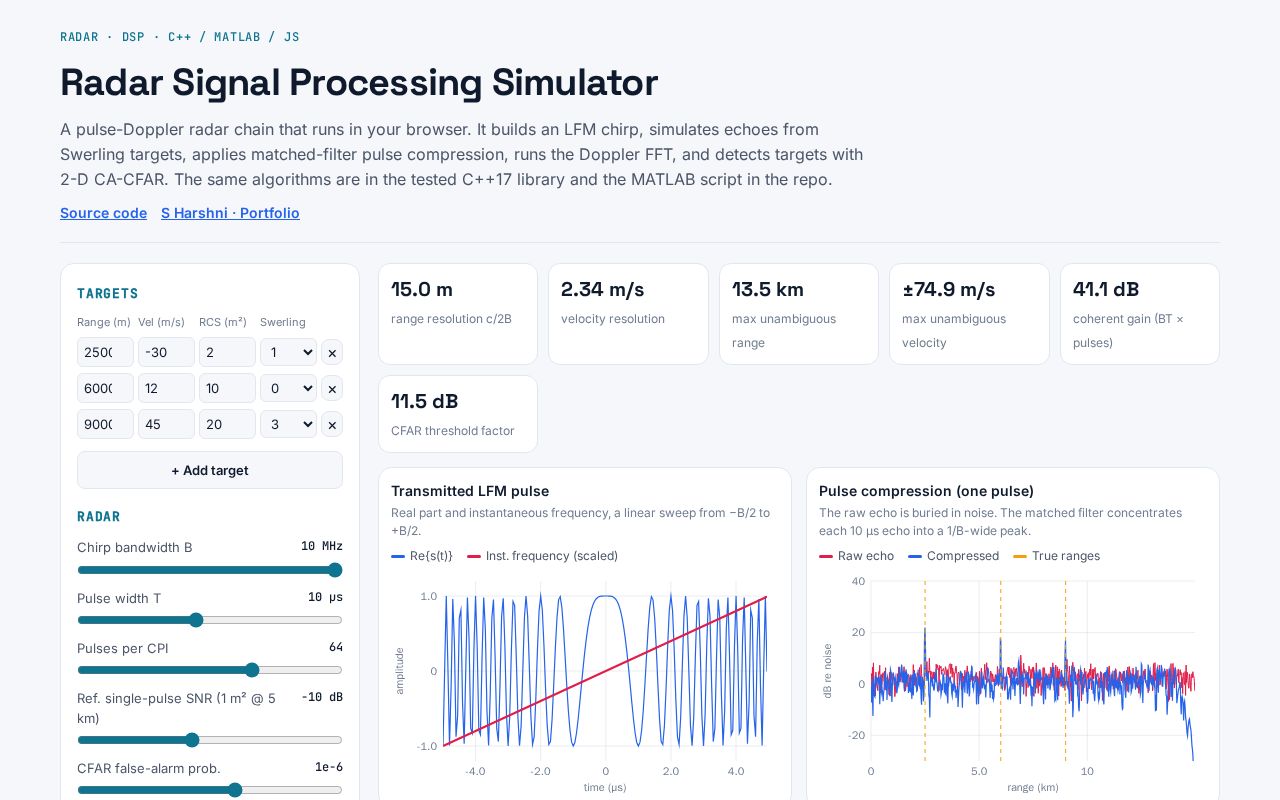Toggle the Raw echo legend entry

[x=856, y=556]
